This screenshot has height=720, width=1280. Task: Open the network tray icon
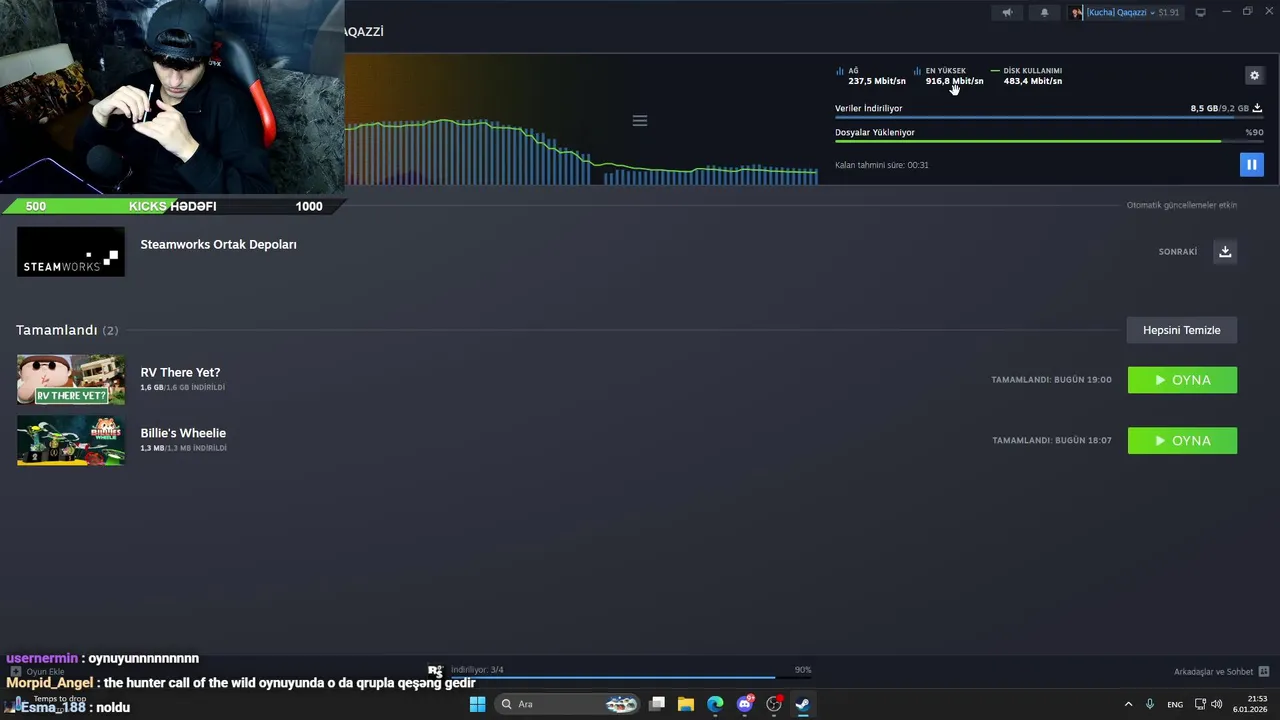tap(1200, 704)
